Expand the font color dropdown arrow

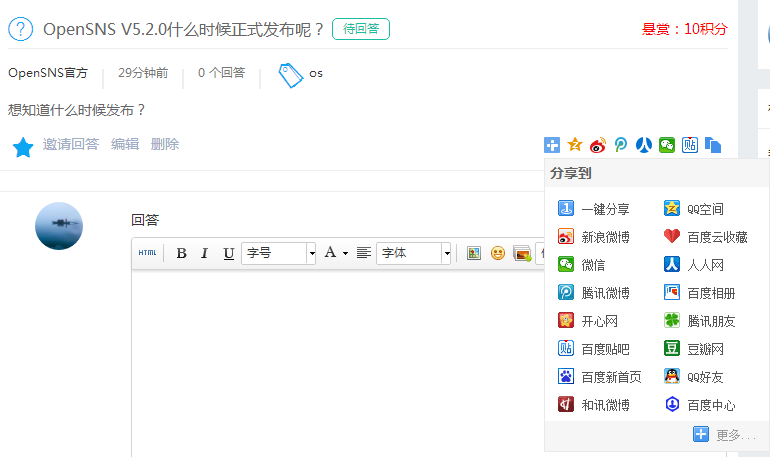[345, 253]
